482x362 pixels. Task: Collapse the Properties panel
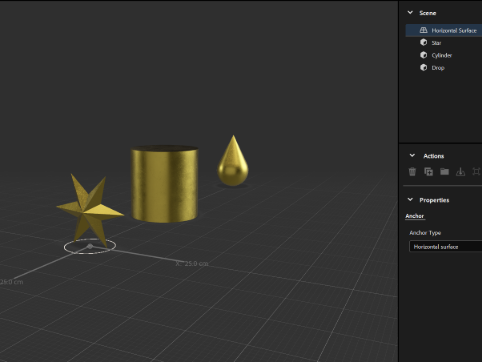(x=410, y=200)
